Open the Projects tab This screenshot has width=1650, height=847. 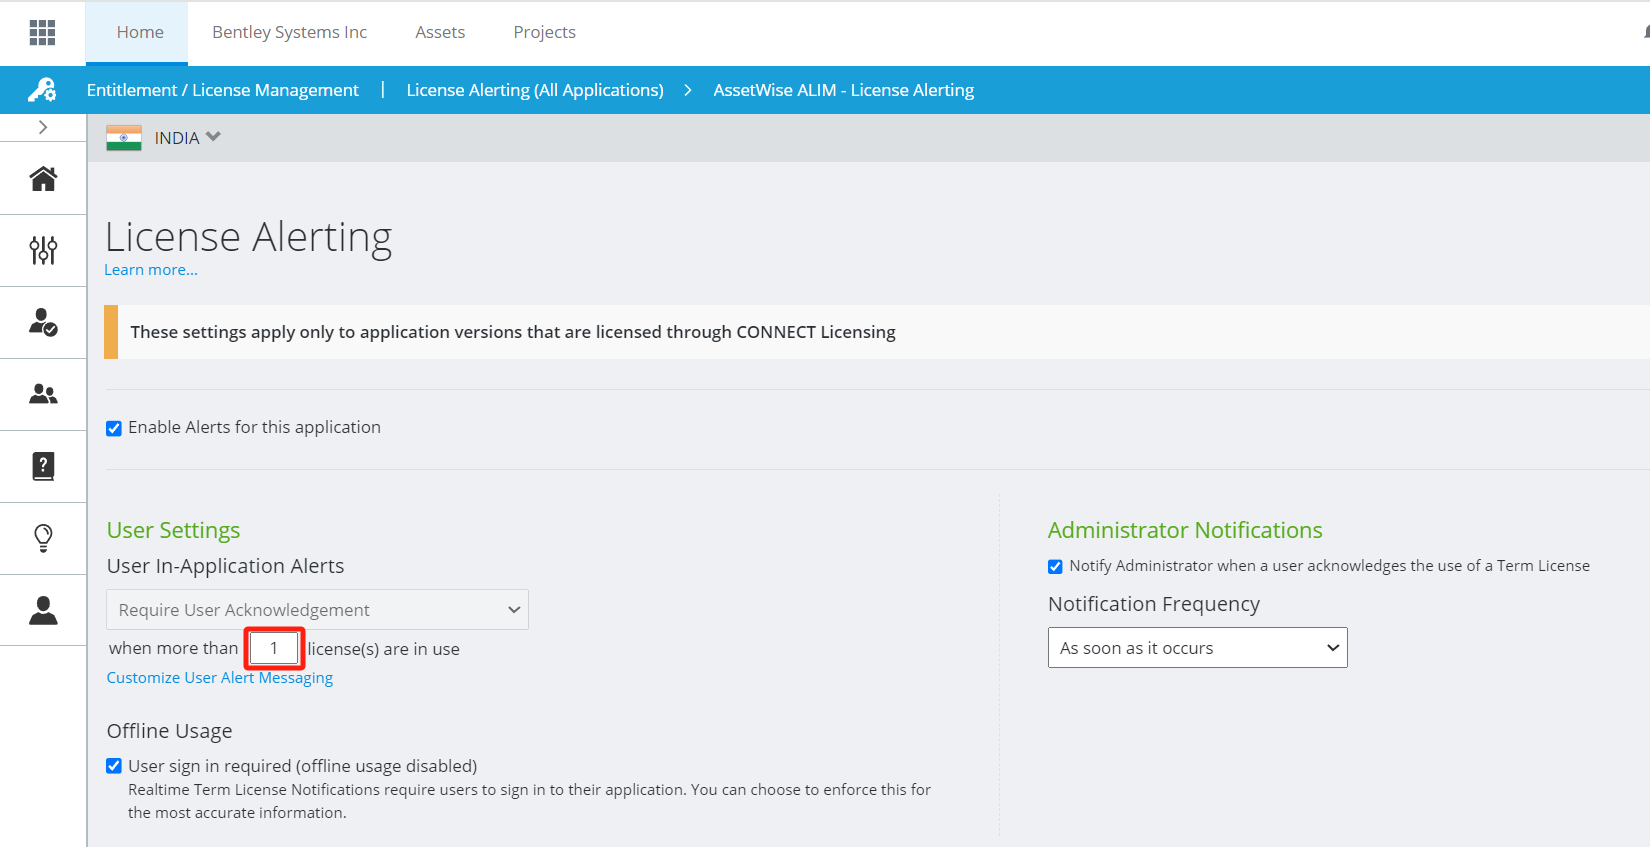[x=544, y=32]
